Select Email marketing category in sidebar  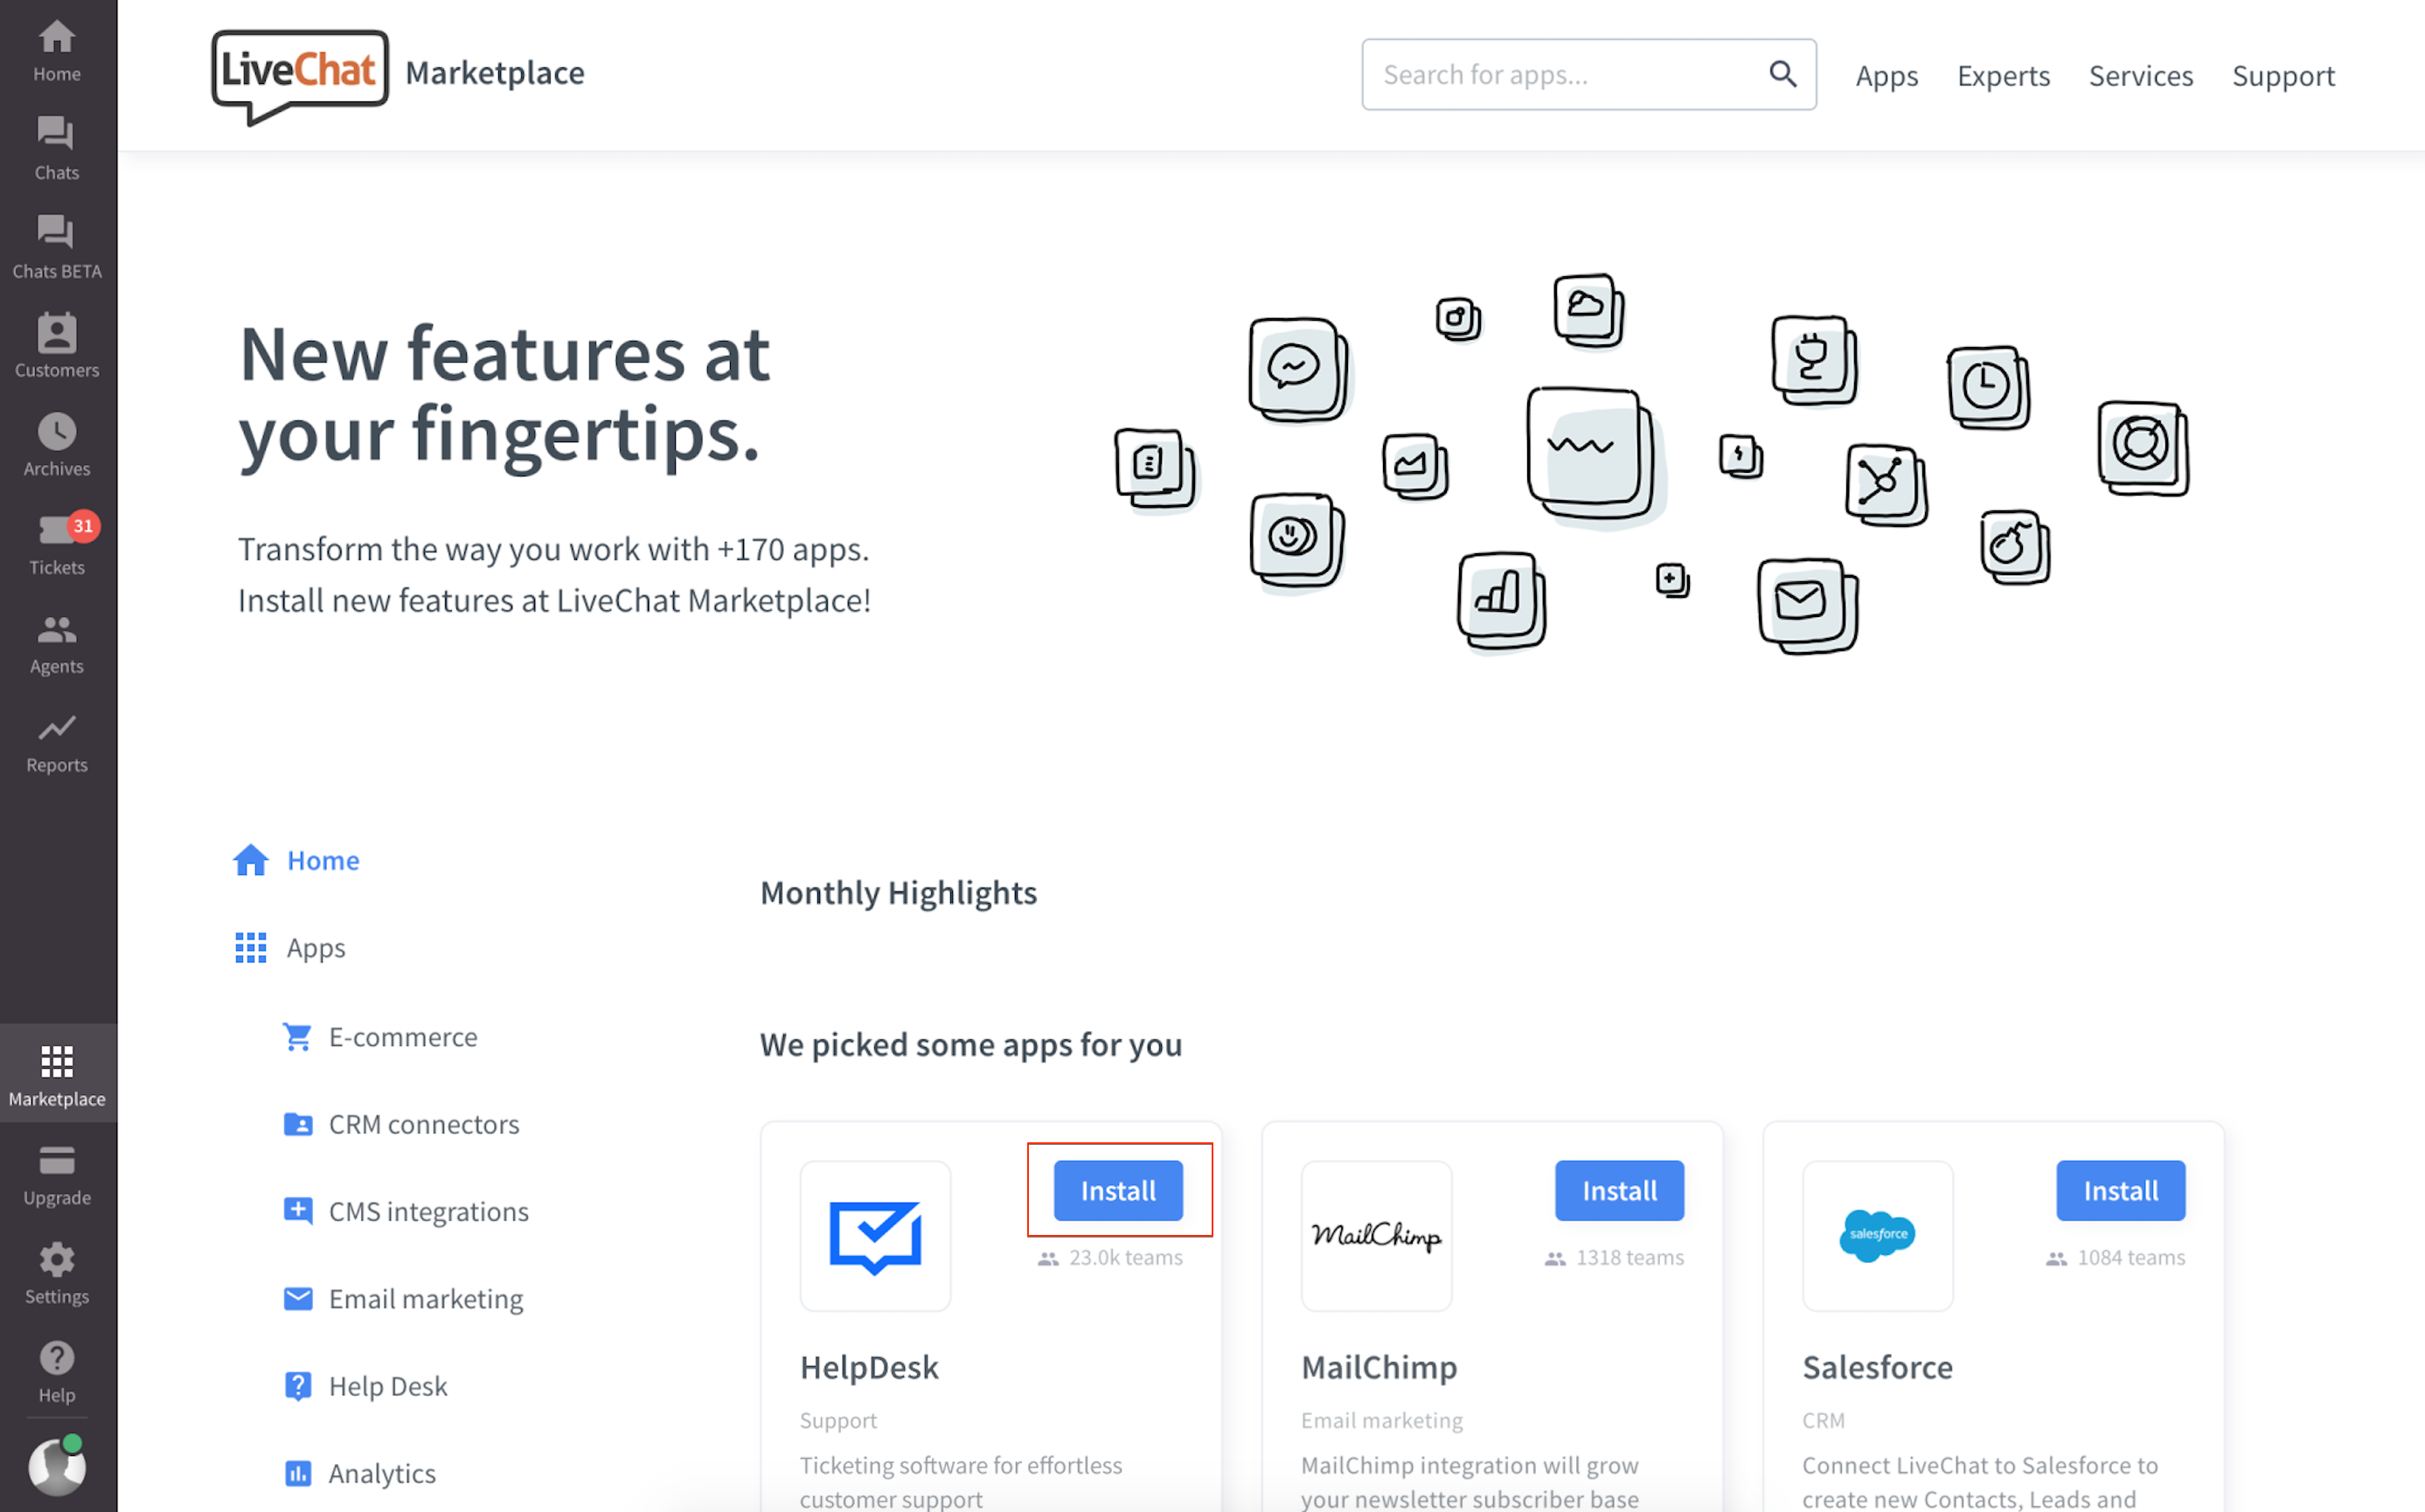[x=423, y=1296]
